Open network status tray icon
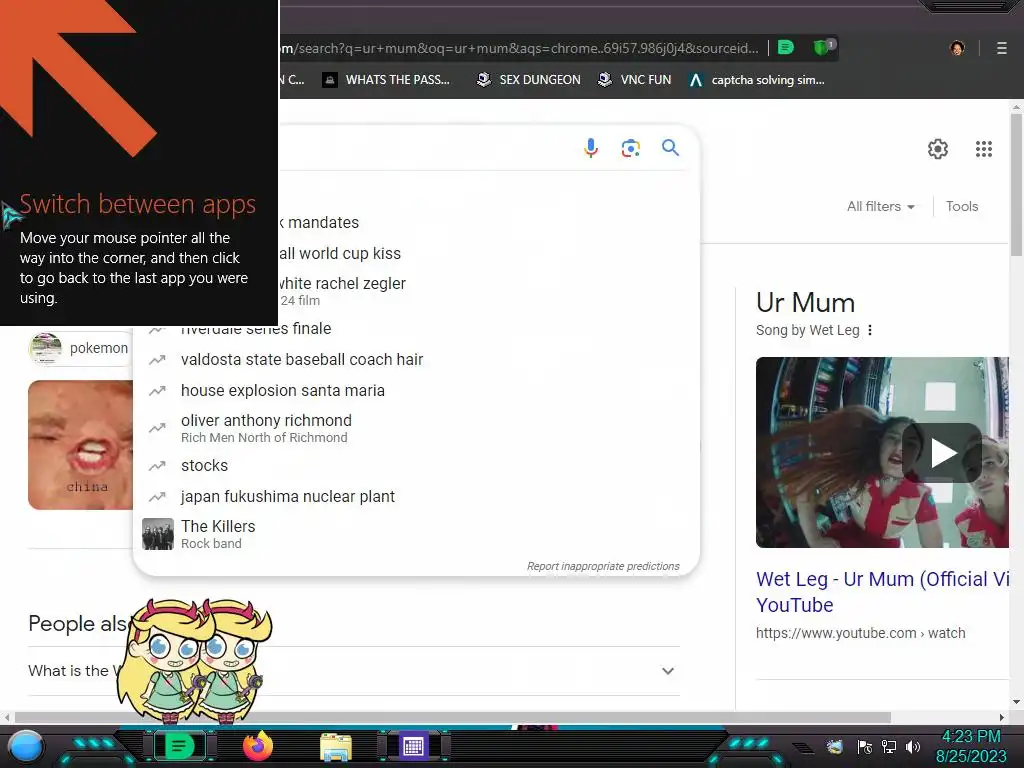 pos(889,746)
